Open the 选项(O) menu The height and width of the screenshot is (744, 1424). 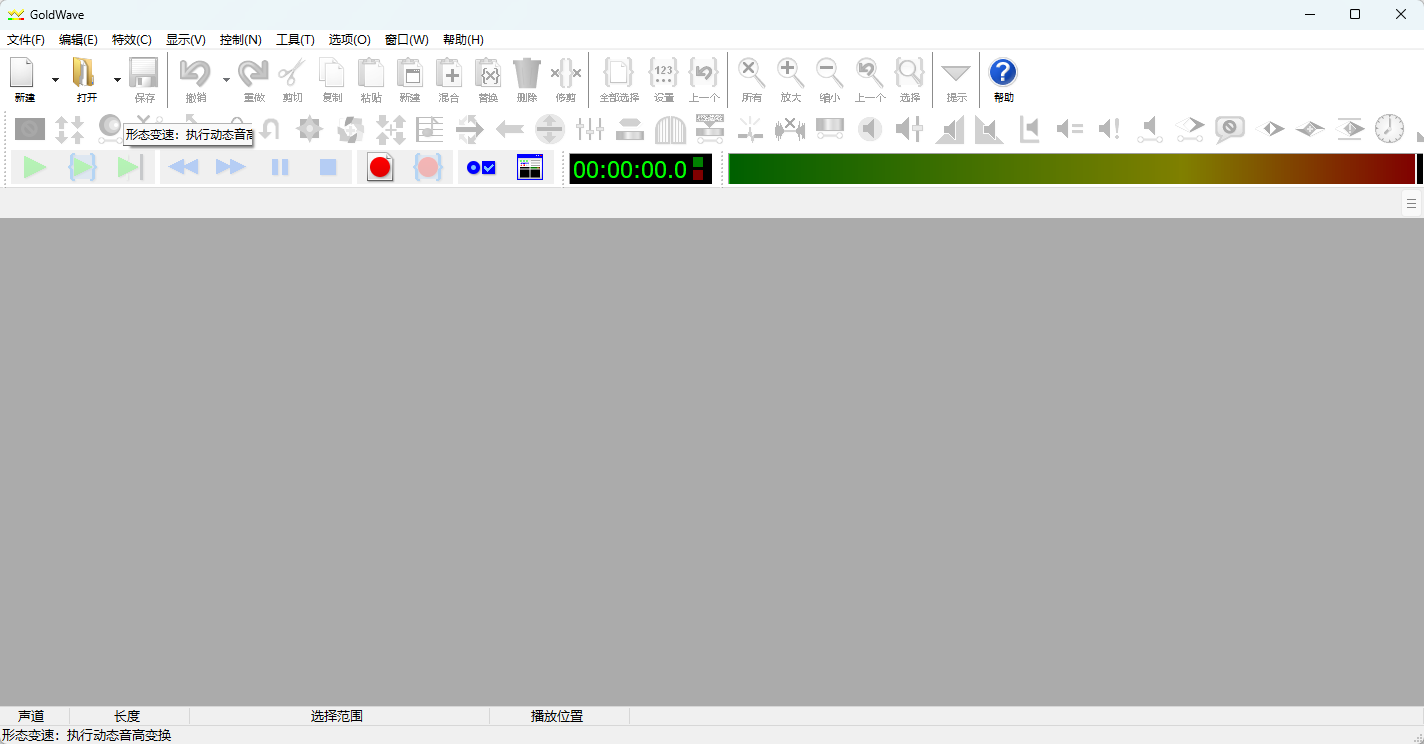point(350,40)
